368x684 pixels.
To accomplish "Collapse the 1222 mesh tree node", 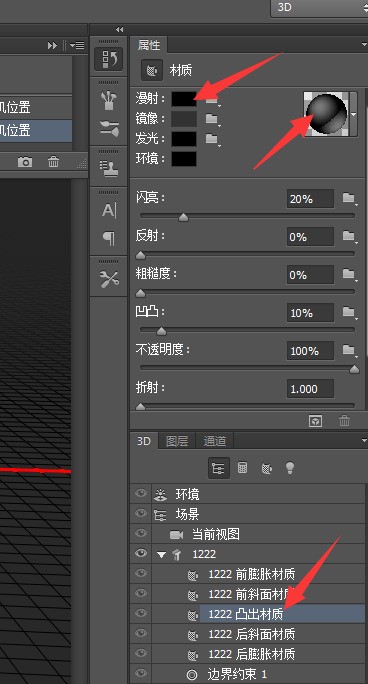I will pyautogui.click(x=162, y=554).
